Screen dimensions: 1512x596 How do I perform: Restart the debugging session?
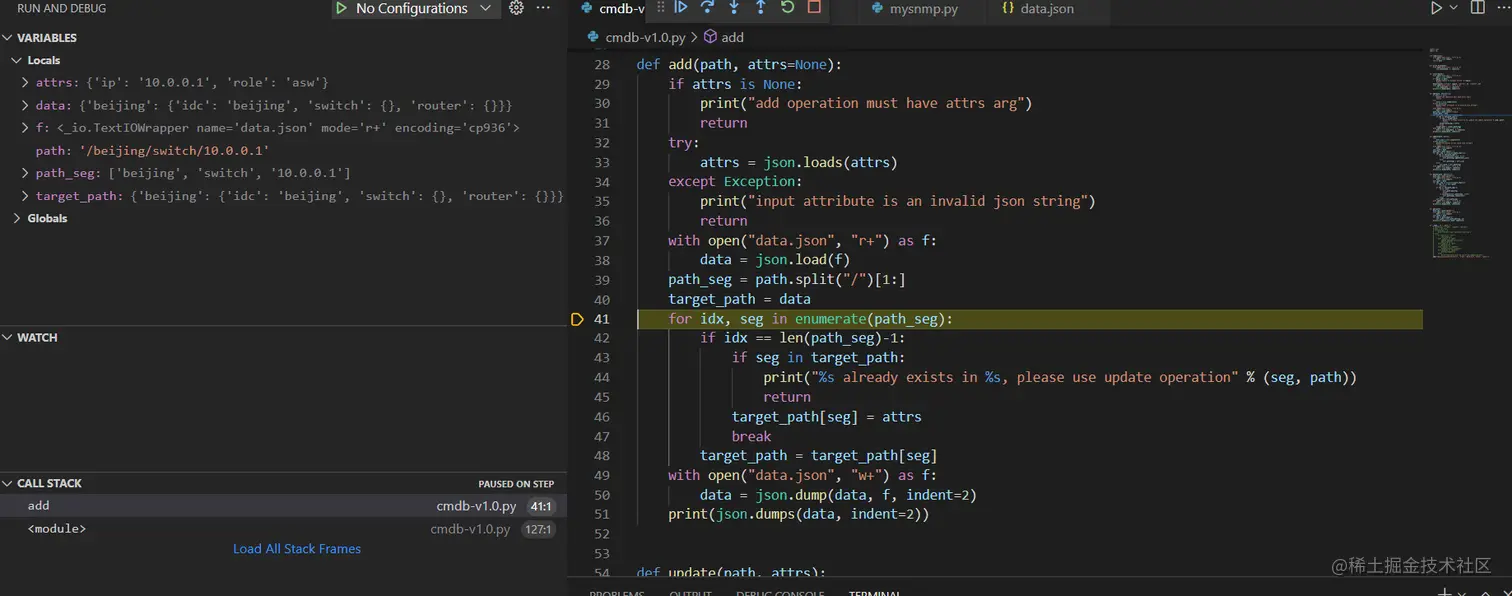pos(787,8)
